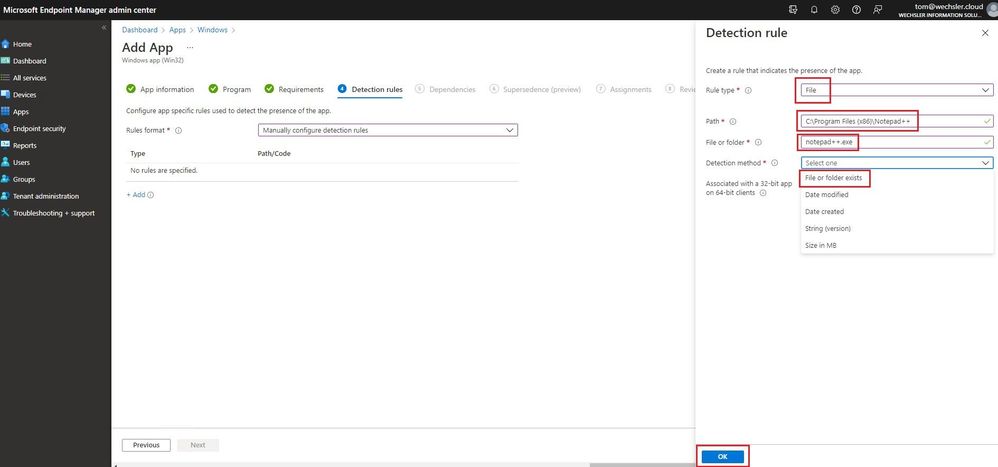The image size is (998, 467).
Task: Show info tooltip for Rule type
Action: (748, 91)
